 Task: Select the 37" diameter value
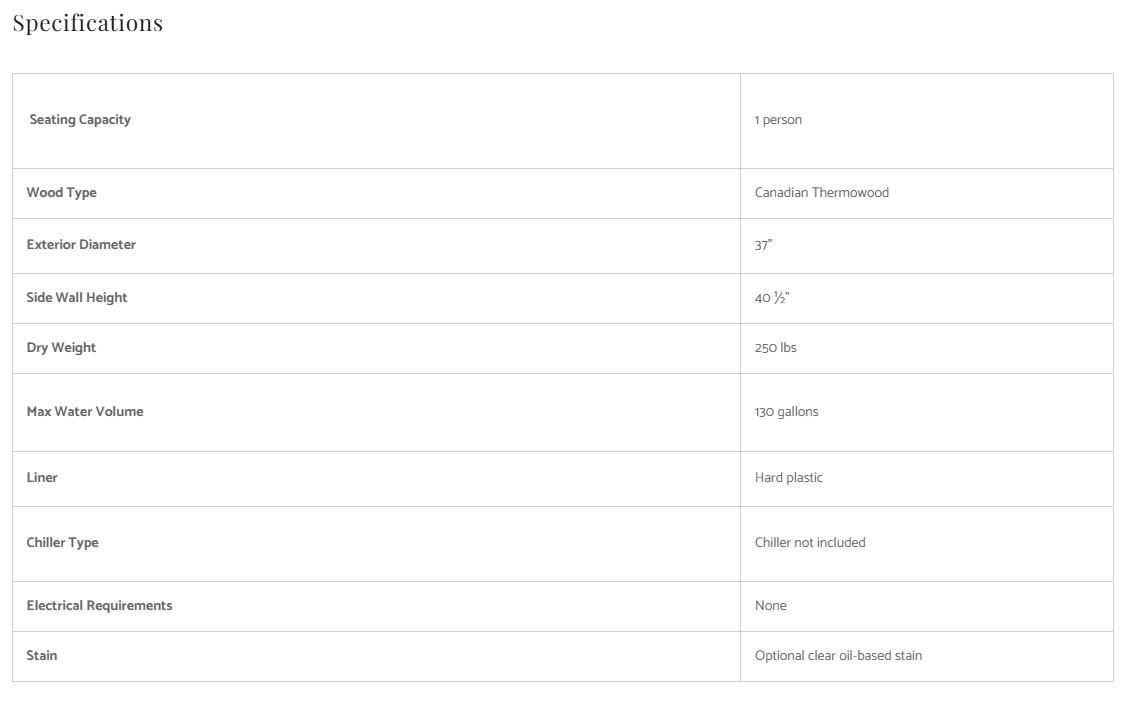click(x=763, y=245)
